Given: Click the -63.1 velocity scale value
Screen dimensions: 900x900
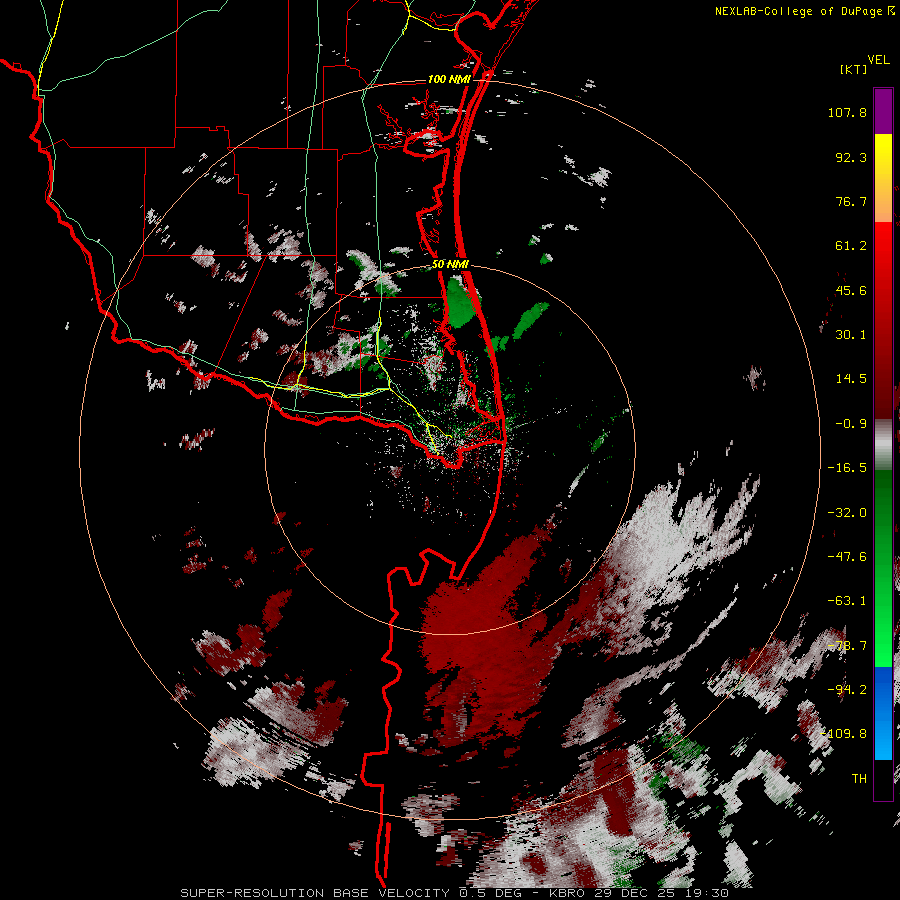Looking at the screenshot, I should (847, 601).
